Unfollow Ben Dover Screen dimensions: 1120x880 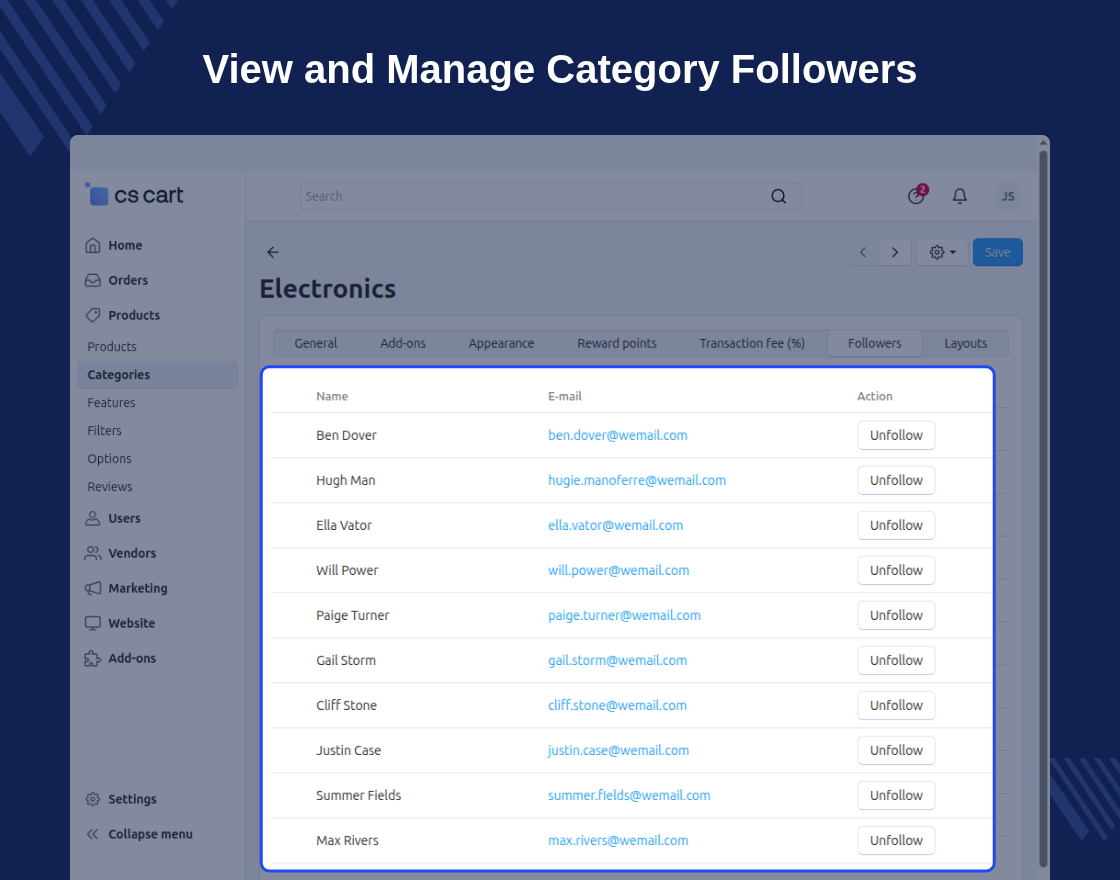(x=896, y=435)
